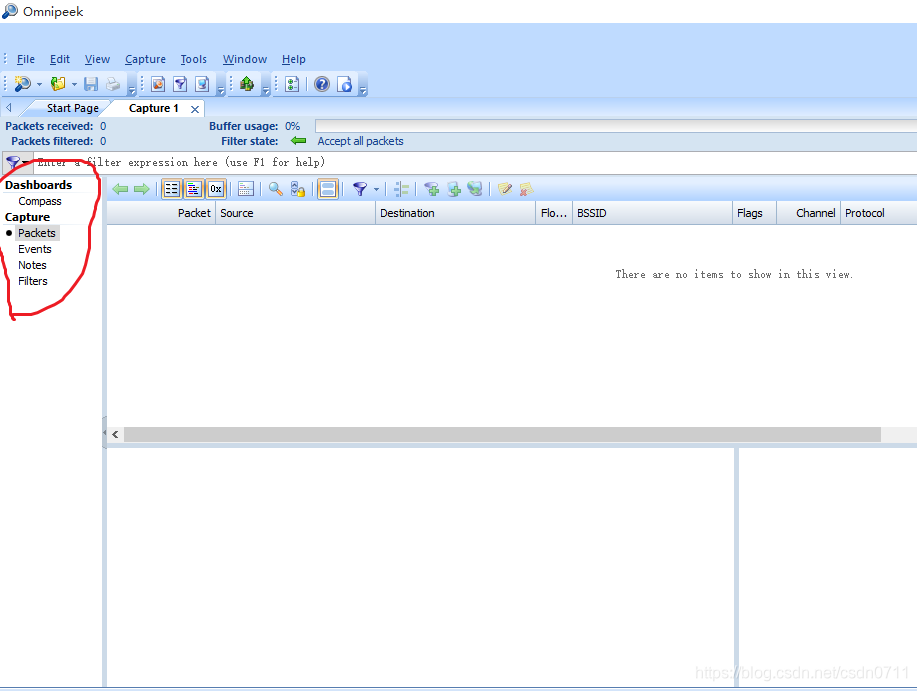Viewport: 917px width, 691px height.
Task: Open the Tools menu
Action: pyautogui.click(x=194, y=59)
